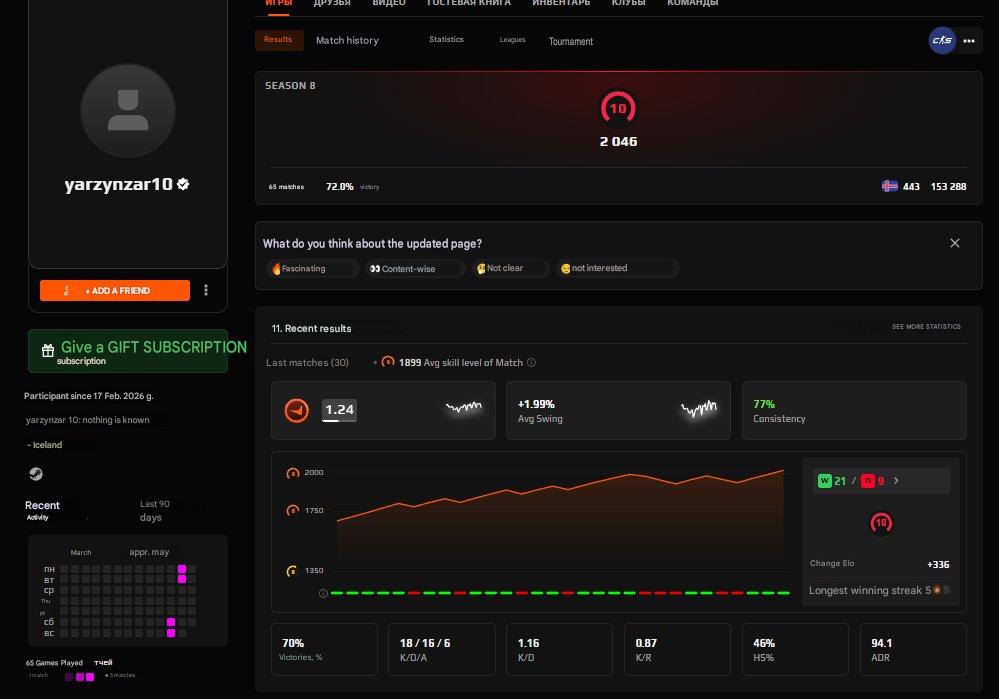Close the updated page feedback banner
Image resolution: width=999 pixels, height=699 pixels.
click(954, 243)
